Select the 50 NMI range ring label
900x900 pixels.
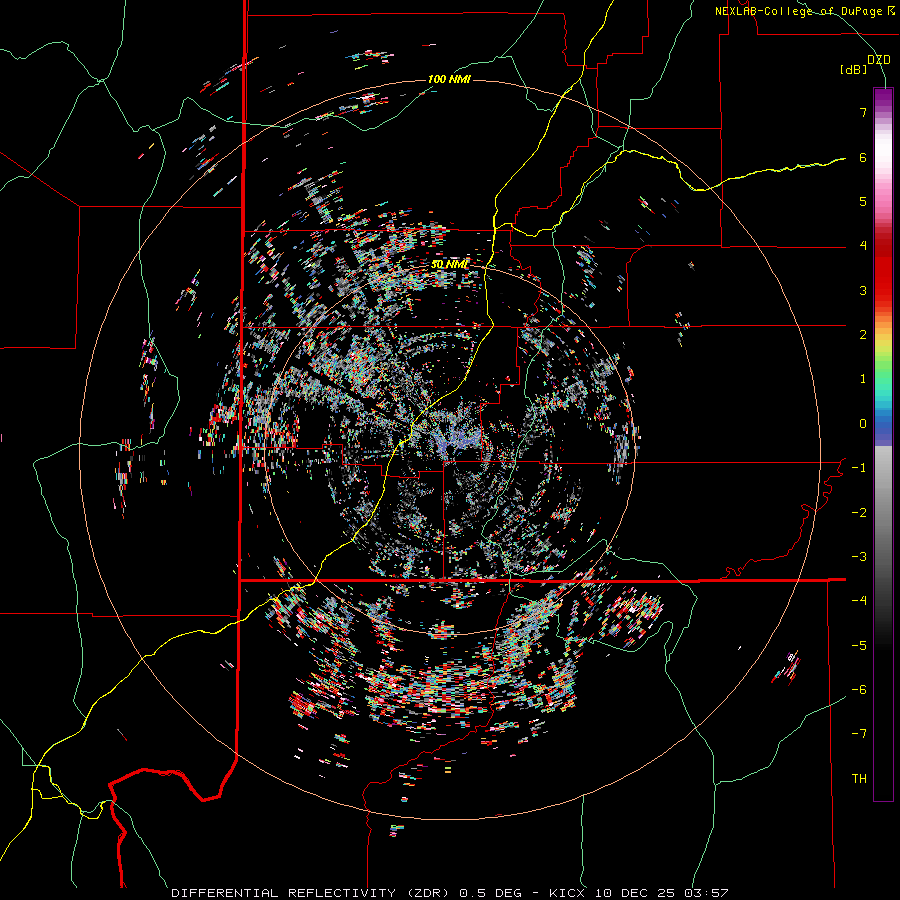coord(449,265)
